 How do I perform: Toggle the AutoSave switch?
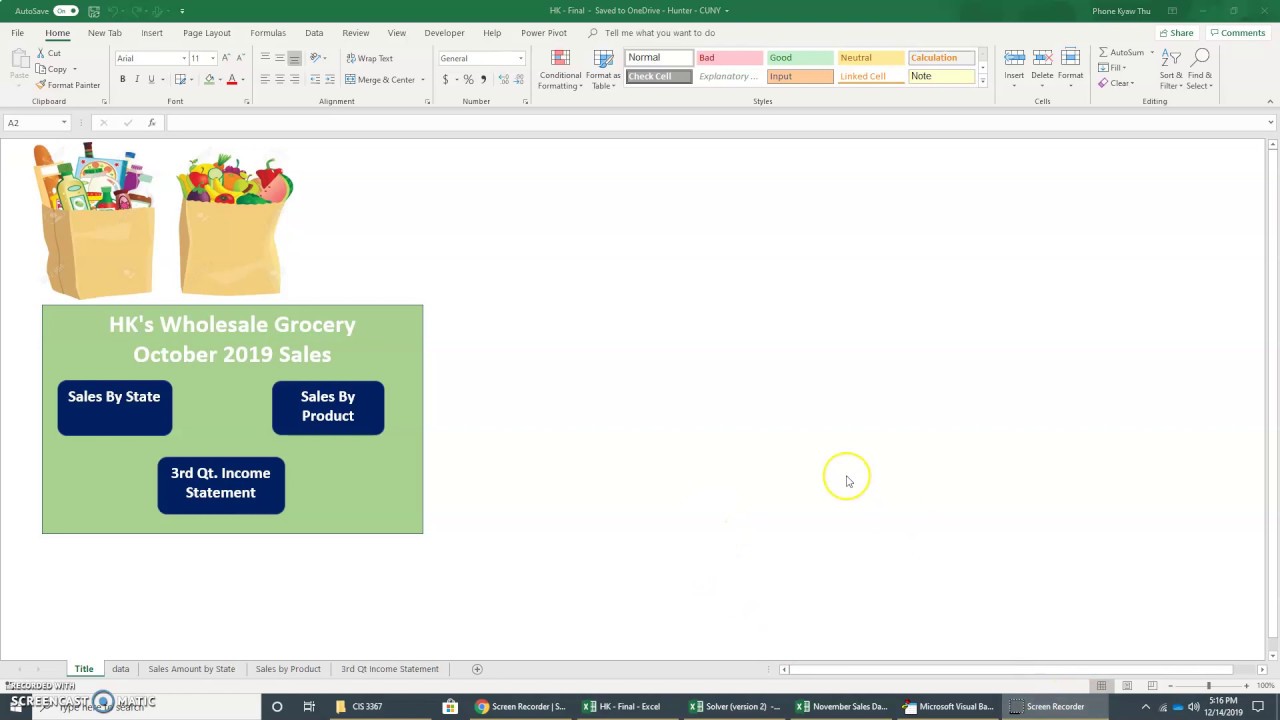[66, 10]
